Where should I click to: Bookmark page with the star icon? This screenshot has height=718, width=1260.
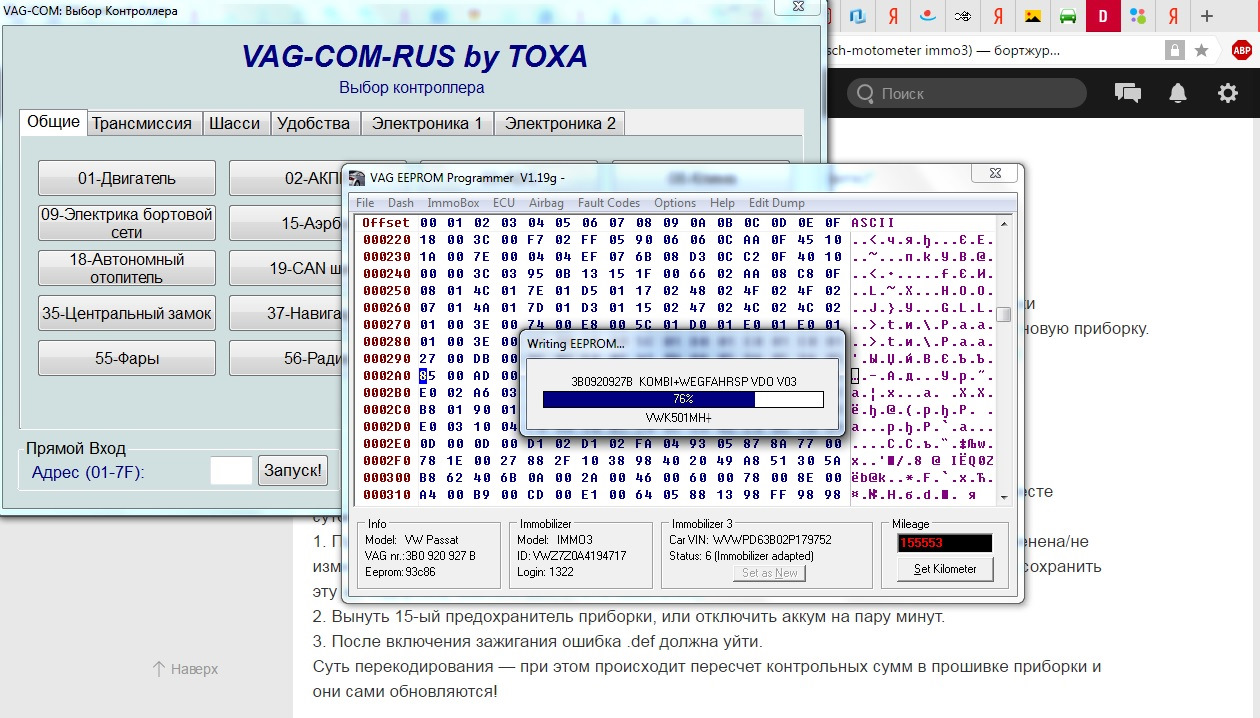point(1201,50)
